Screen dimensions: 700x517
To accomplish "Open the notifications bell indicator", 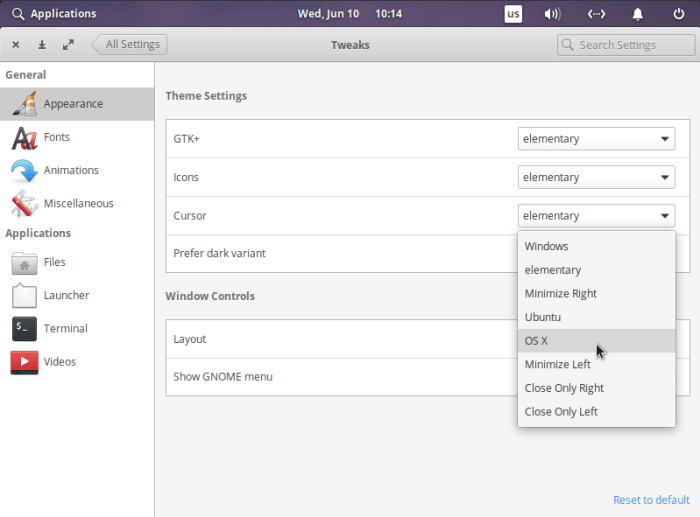I will pyautogui.click(x=638, y=14).
